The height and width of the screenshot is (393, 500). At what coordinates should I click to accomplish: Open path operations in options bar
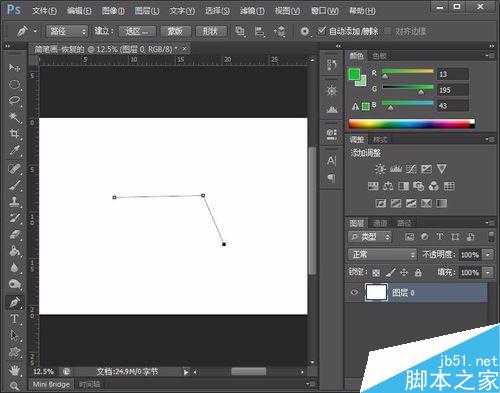click(240, 32)
